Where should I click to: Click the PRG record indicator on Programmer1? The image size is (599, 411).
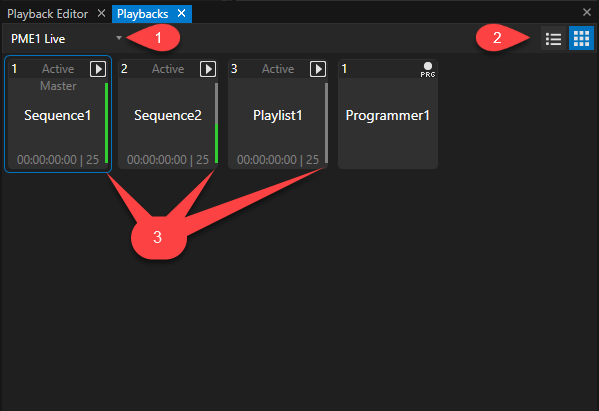point(428,70)
